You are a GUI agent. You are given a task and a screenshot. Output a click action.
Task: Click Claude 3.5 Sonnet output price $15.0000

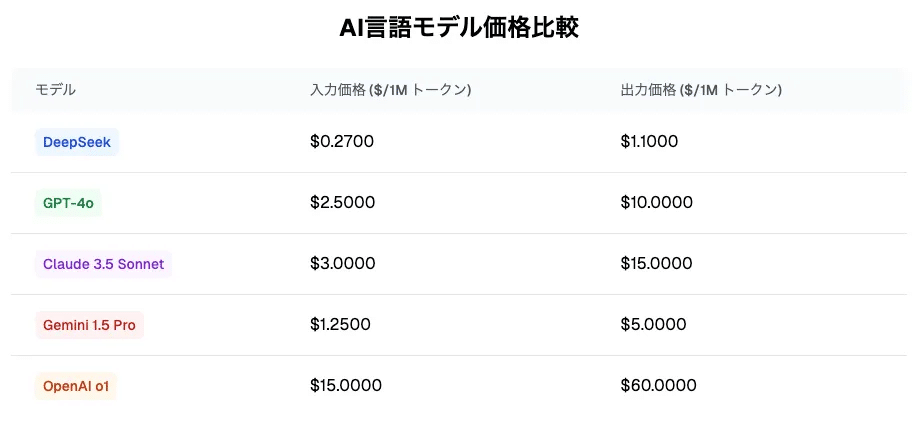(x=656, y=264)
